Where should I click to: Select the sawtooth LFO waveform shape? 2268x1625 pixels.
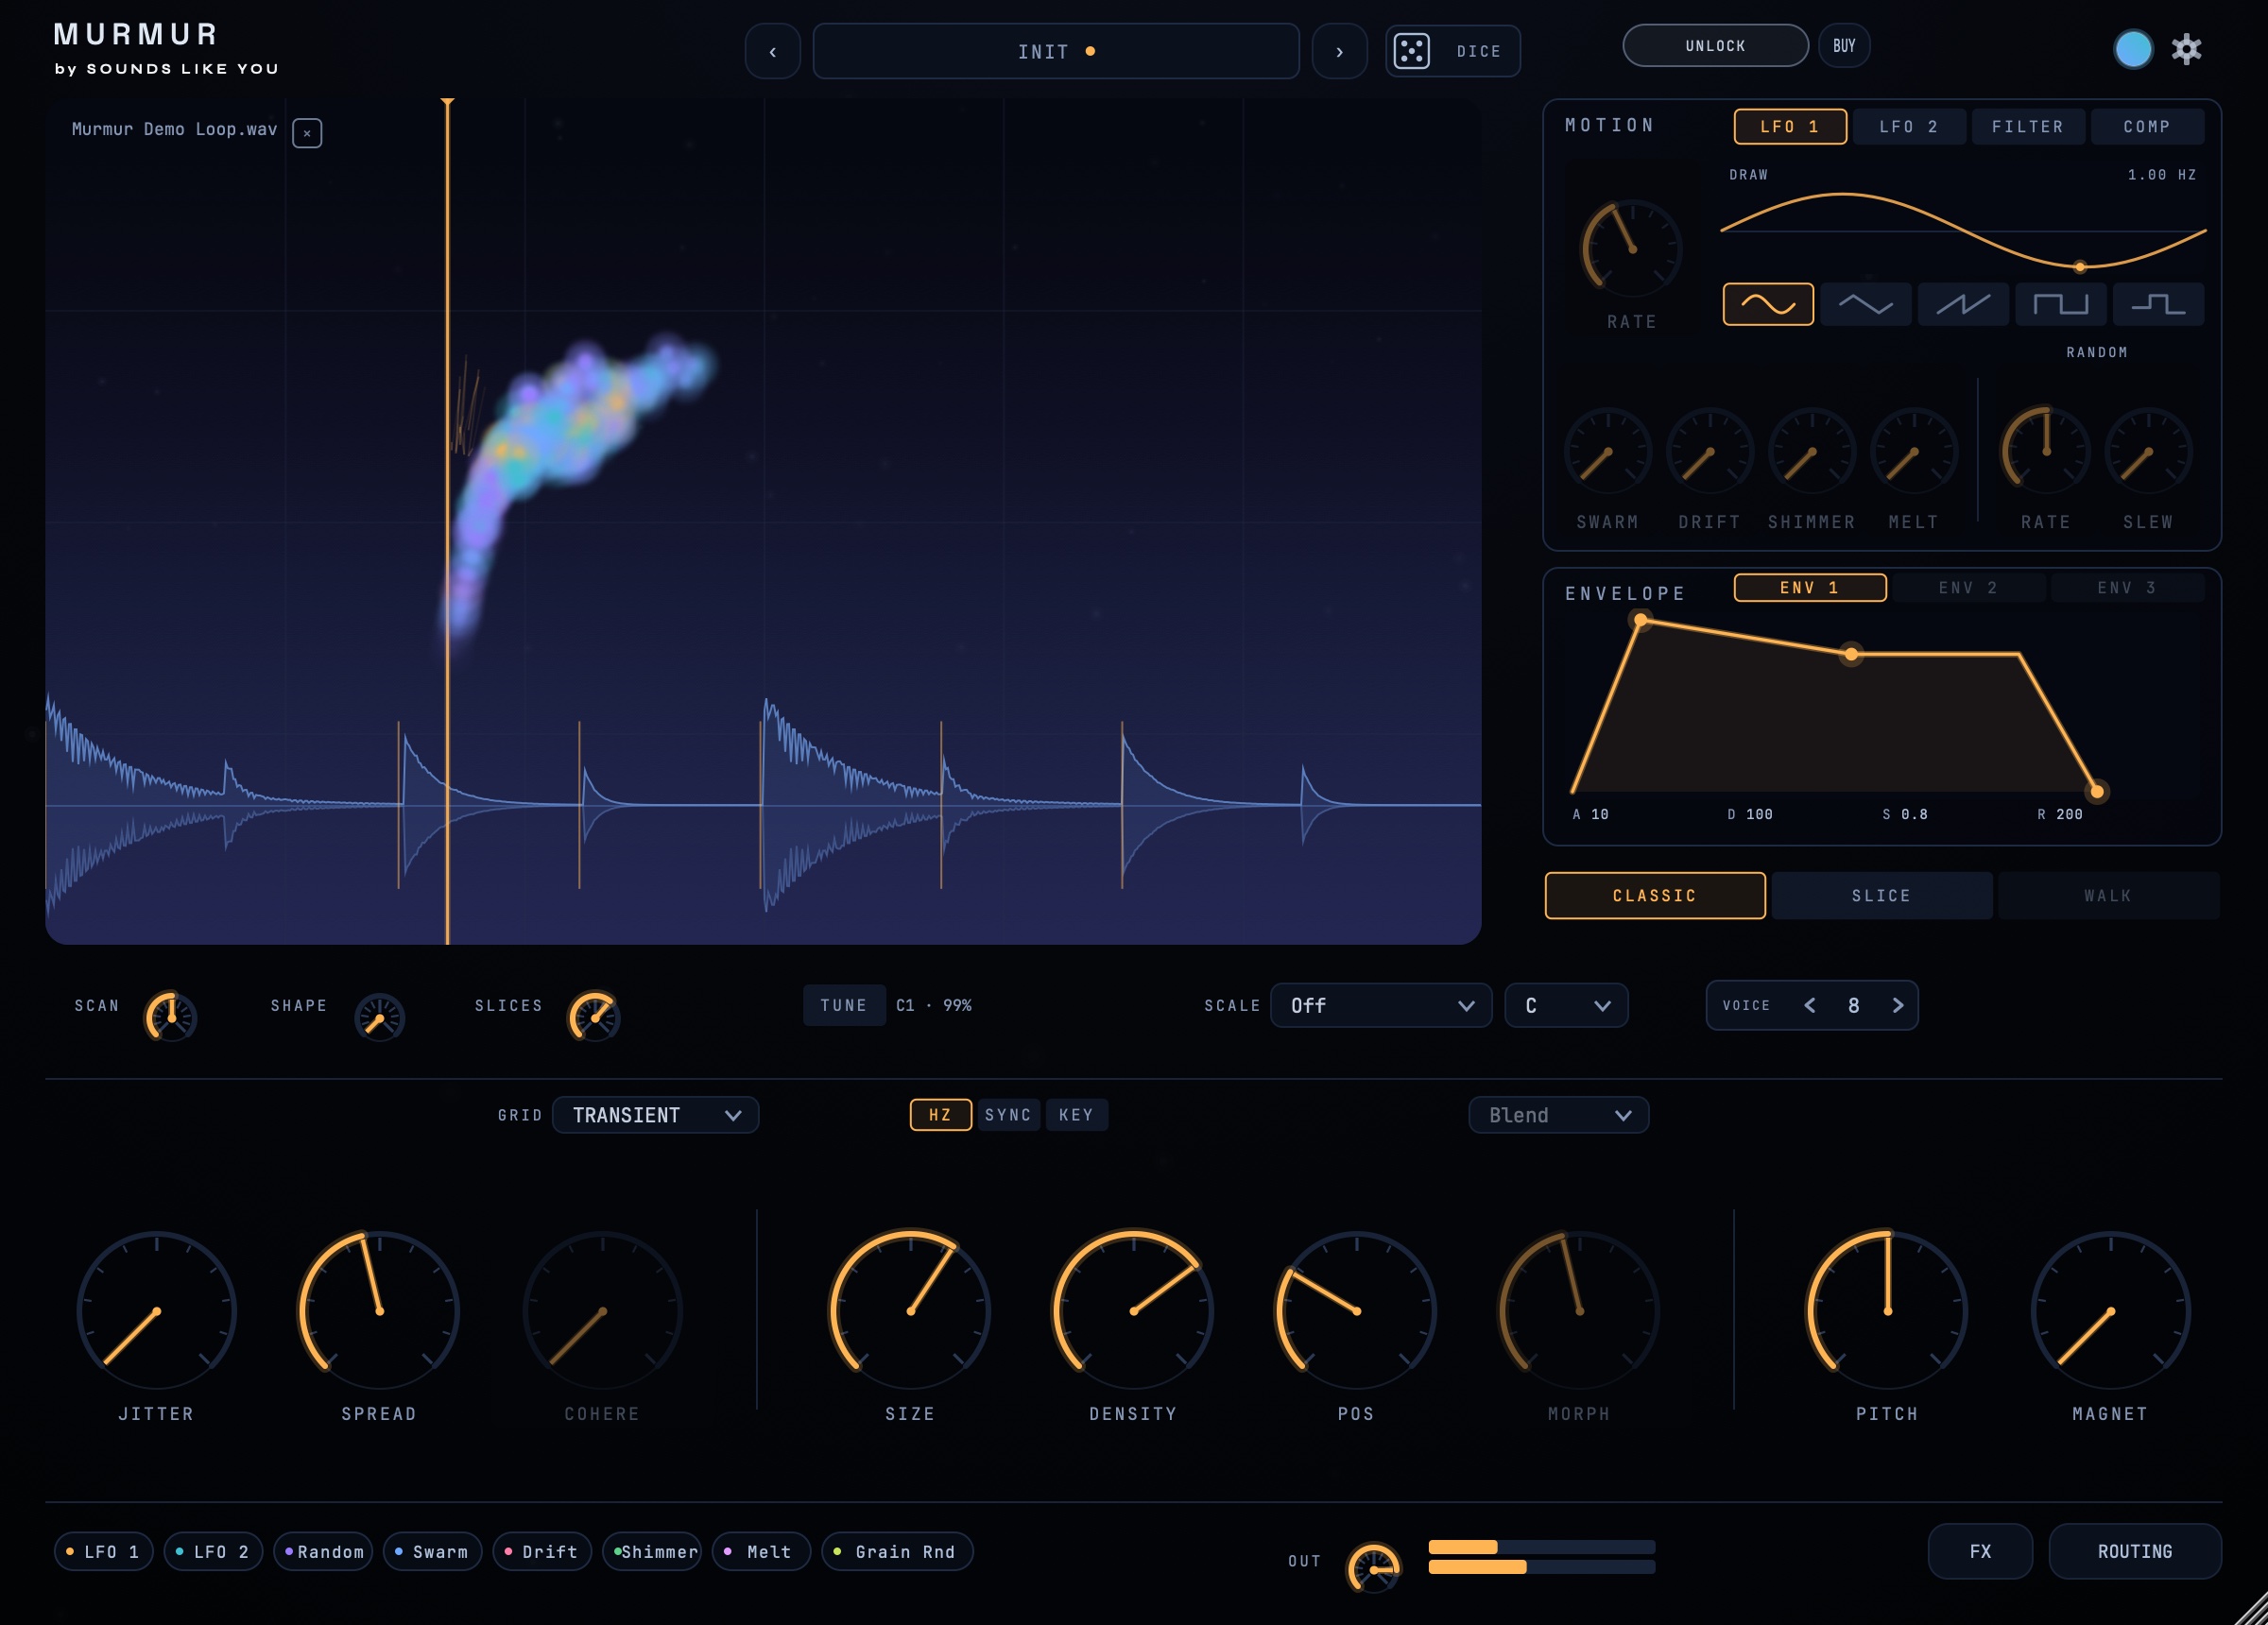tap(1963, 304)
